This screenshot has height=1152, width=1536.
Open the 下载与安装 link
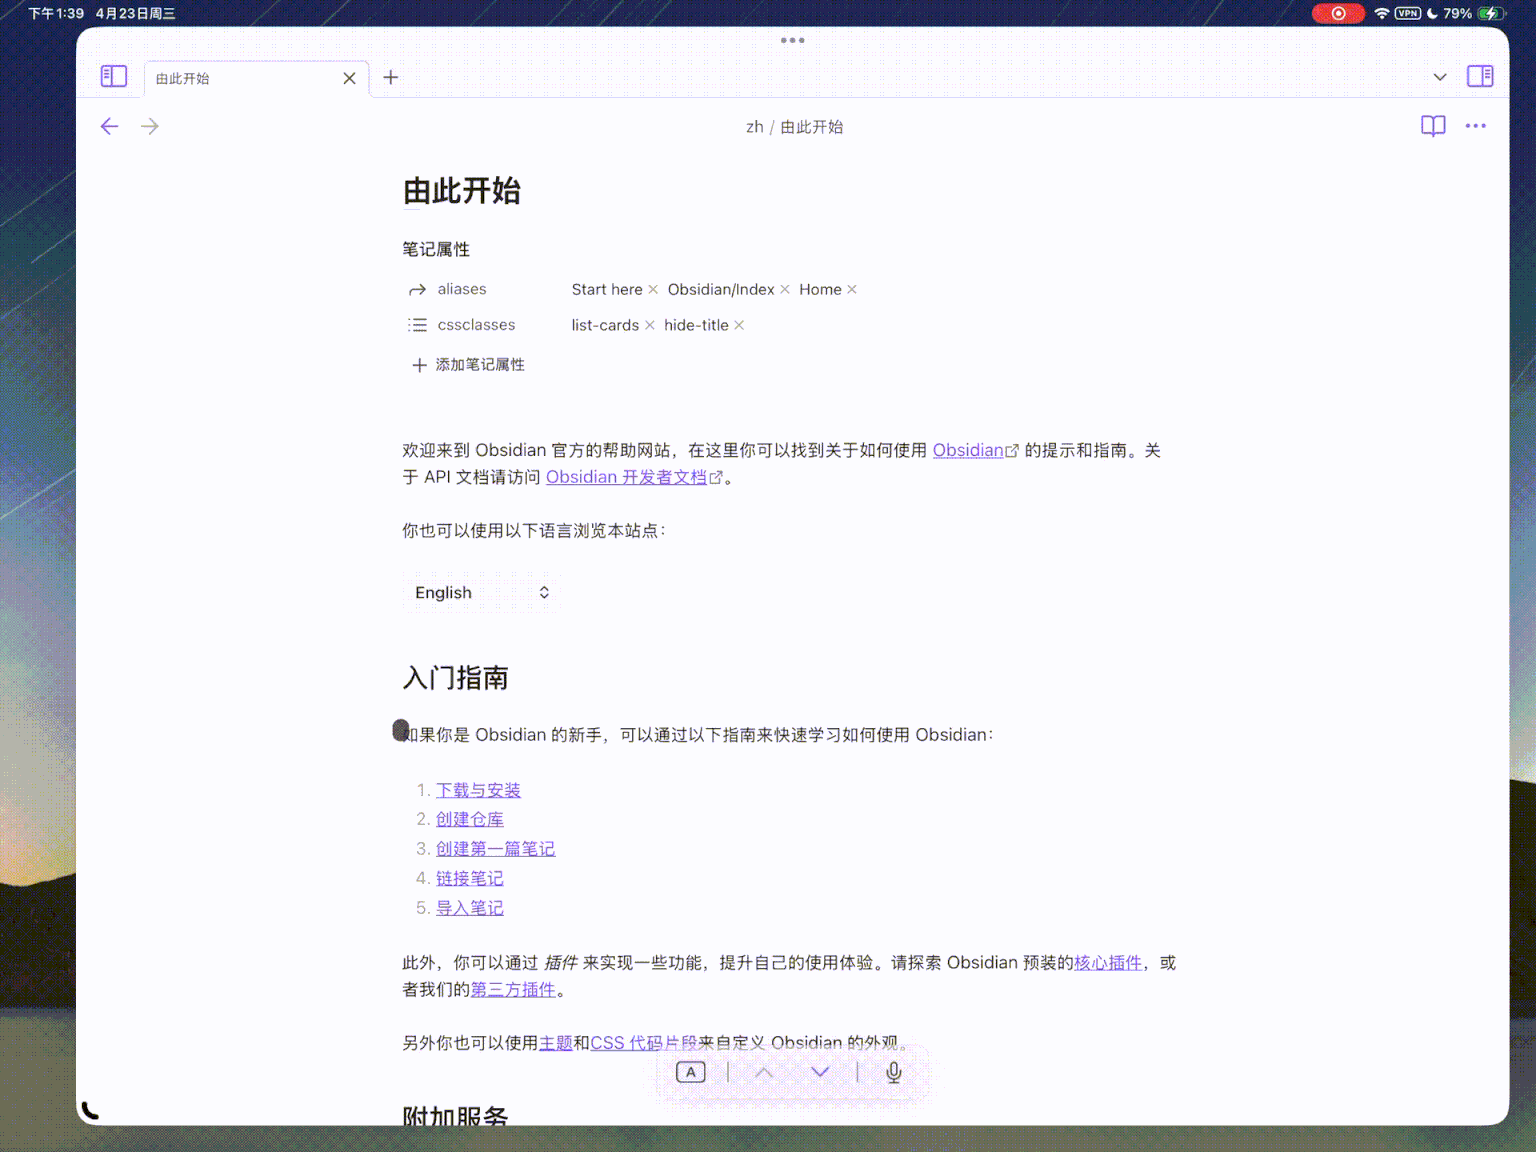[478, 791]
